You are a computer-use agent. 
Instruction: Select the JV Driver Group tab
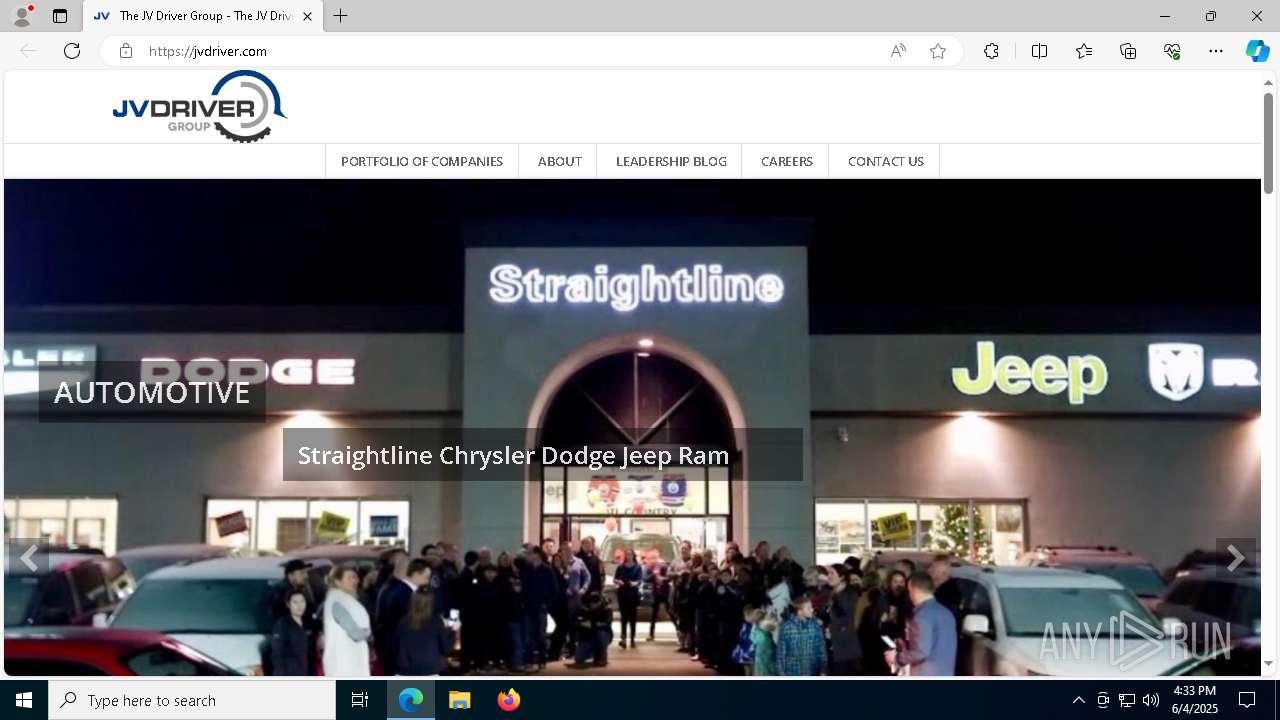203,16
